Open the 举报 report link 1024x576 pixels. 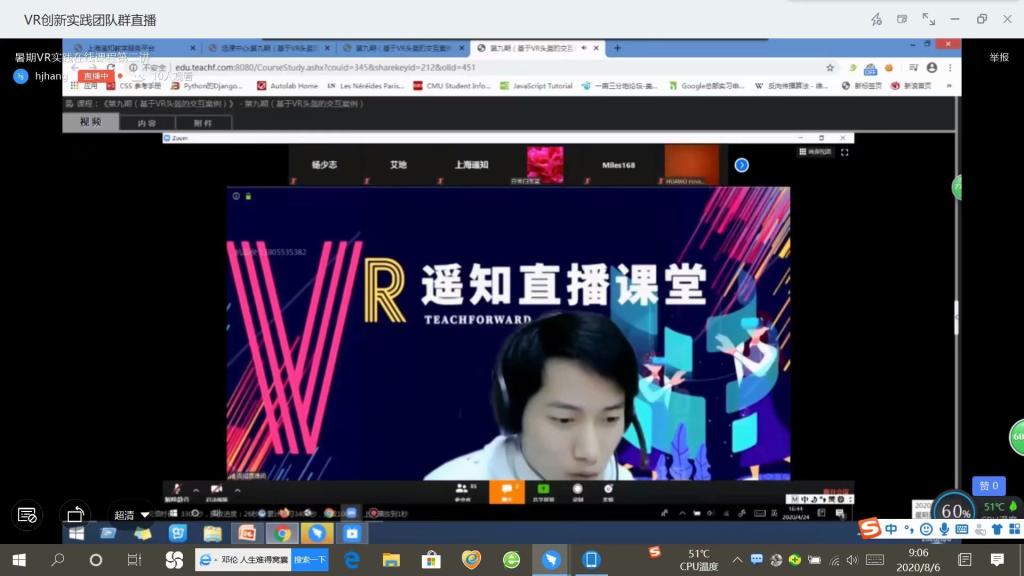pyautogui.click(x=999, y=57)
